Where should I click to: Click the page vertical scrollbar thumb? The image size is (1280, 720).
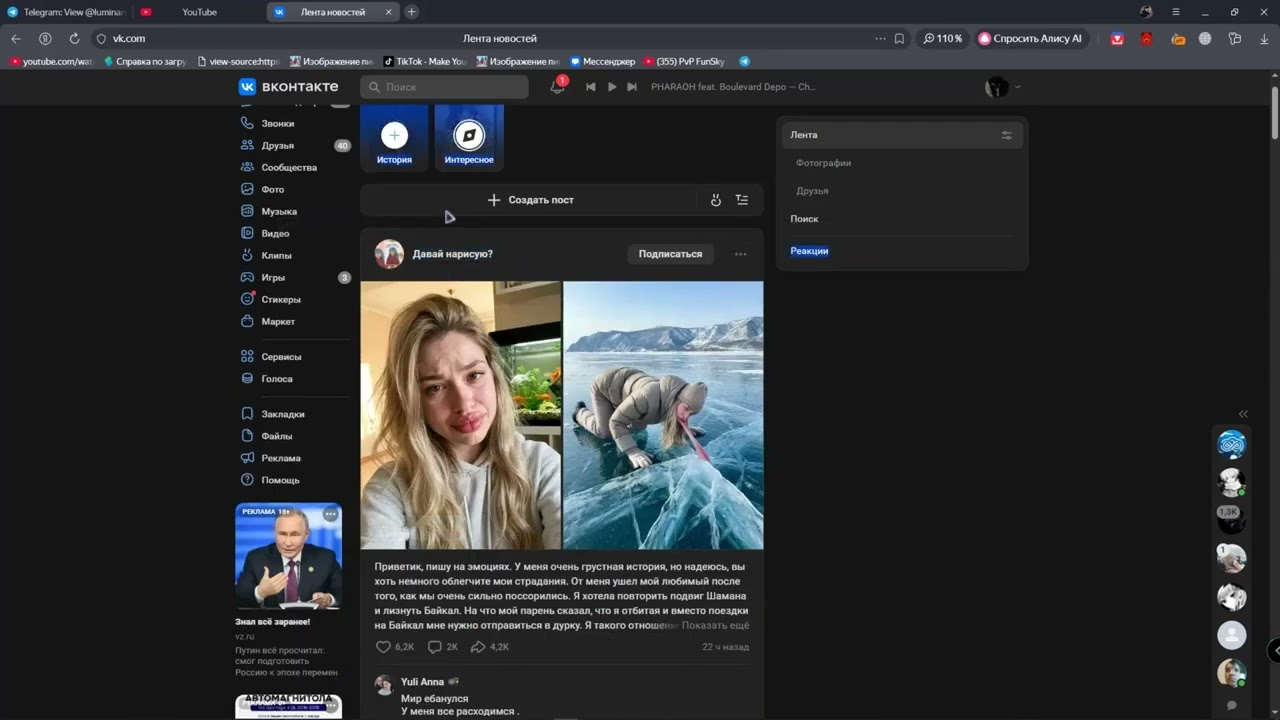[x=1274, y=112]
